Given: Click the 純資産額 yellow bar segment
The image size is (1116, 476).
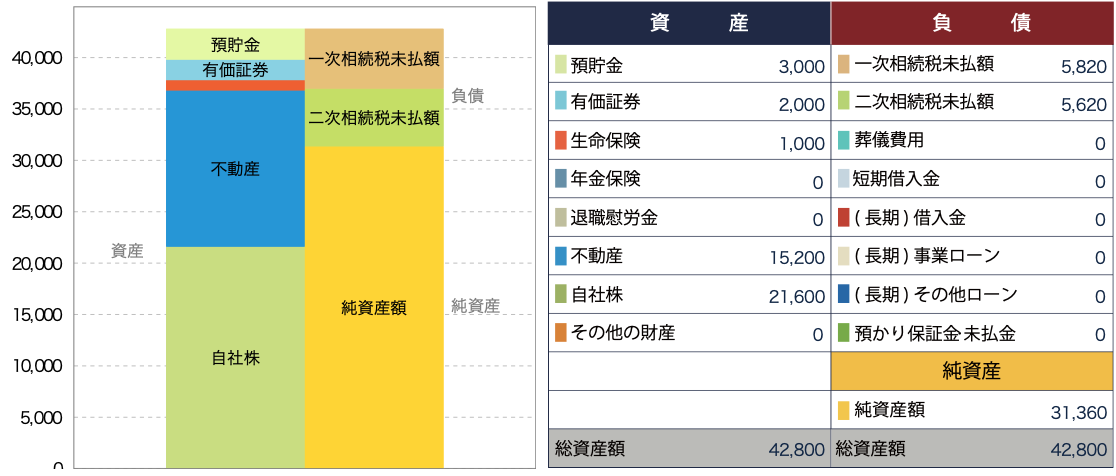Looking at the screenshot, I should coord(374,307).
